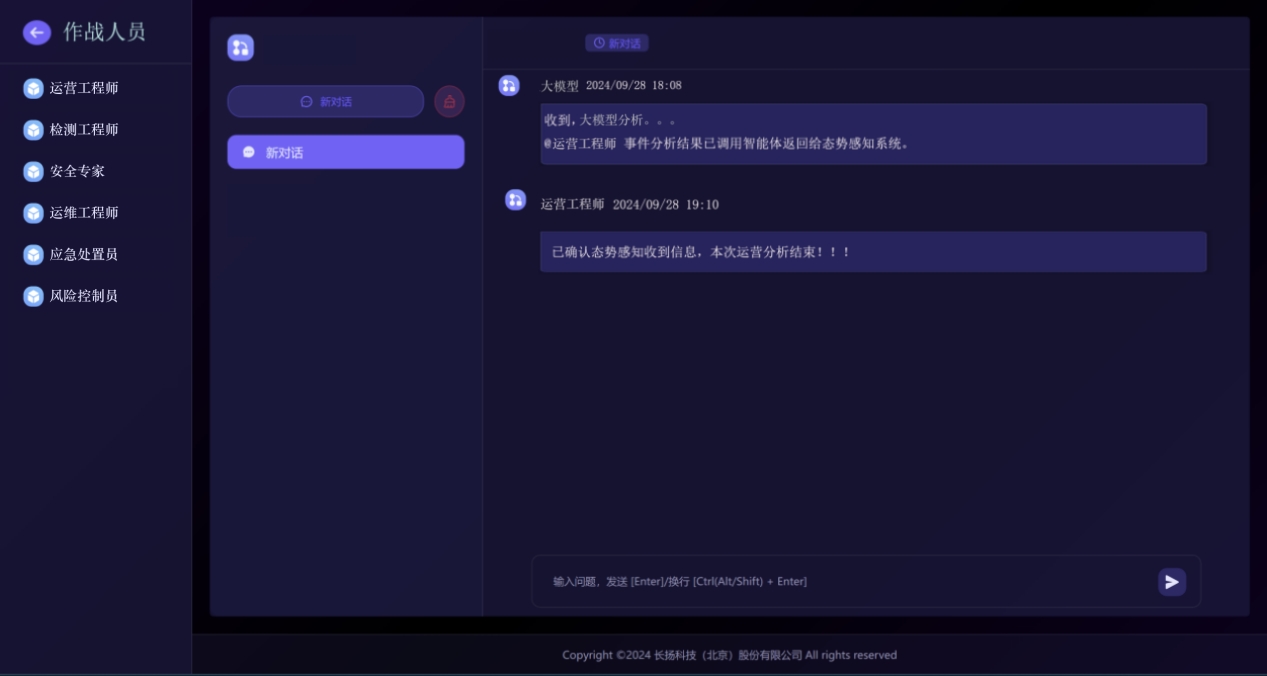Click the 大模型 avatar icon
1267x676 pixels.
509,86
